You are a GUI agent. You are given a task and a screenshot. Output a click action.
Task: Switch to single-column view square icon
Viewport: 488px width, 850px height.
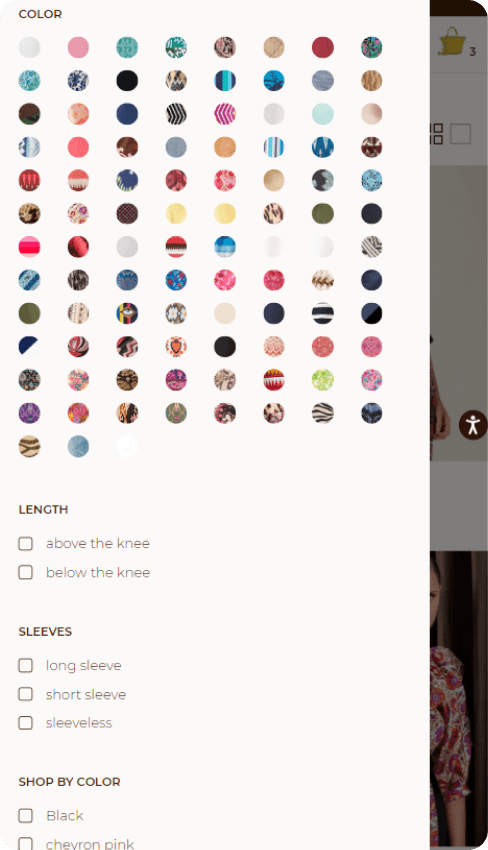460,133
